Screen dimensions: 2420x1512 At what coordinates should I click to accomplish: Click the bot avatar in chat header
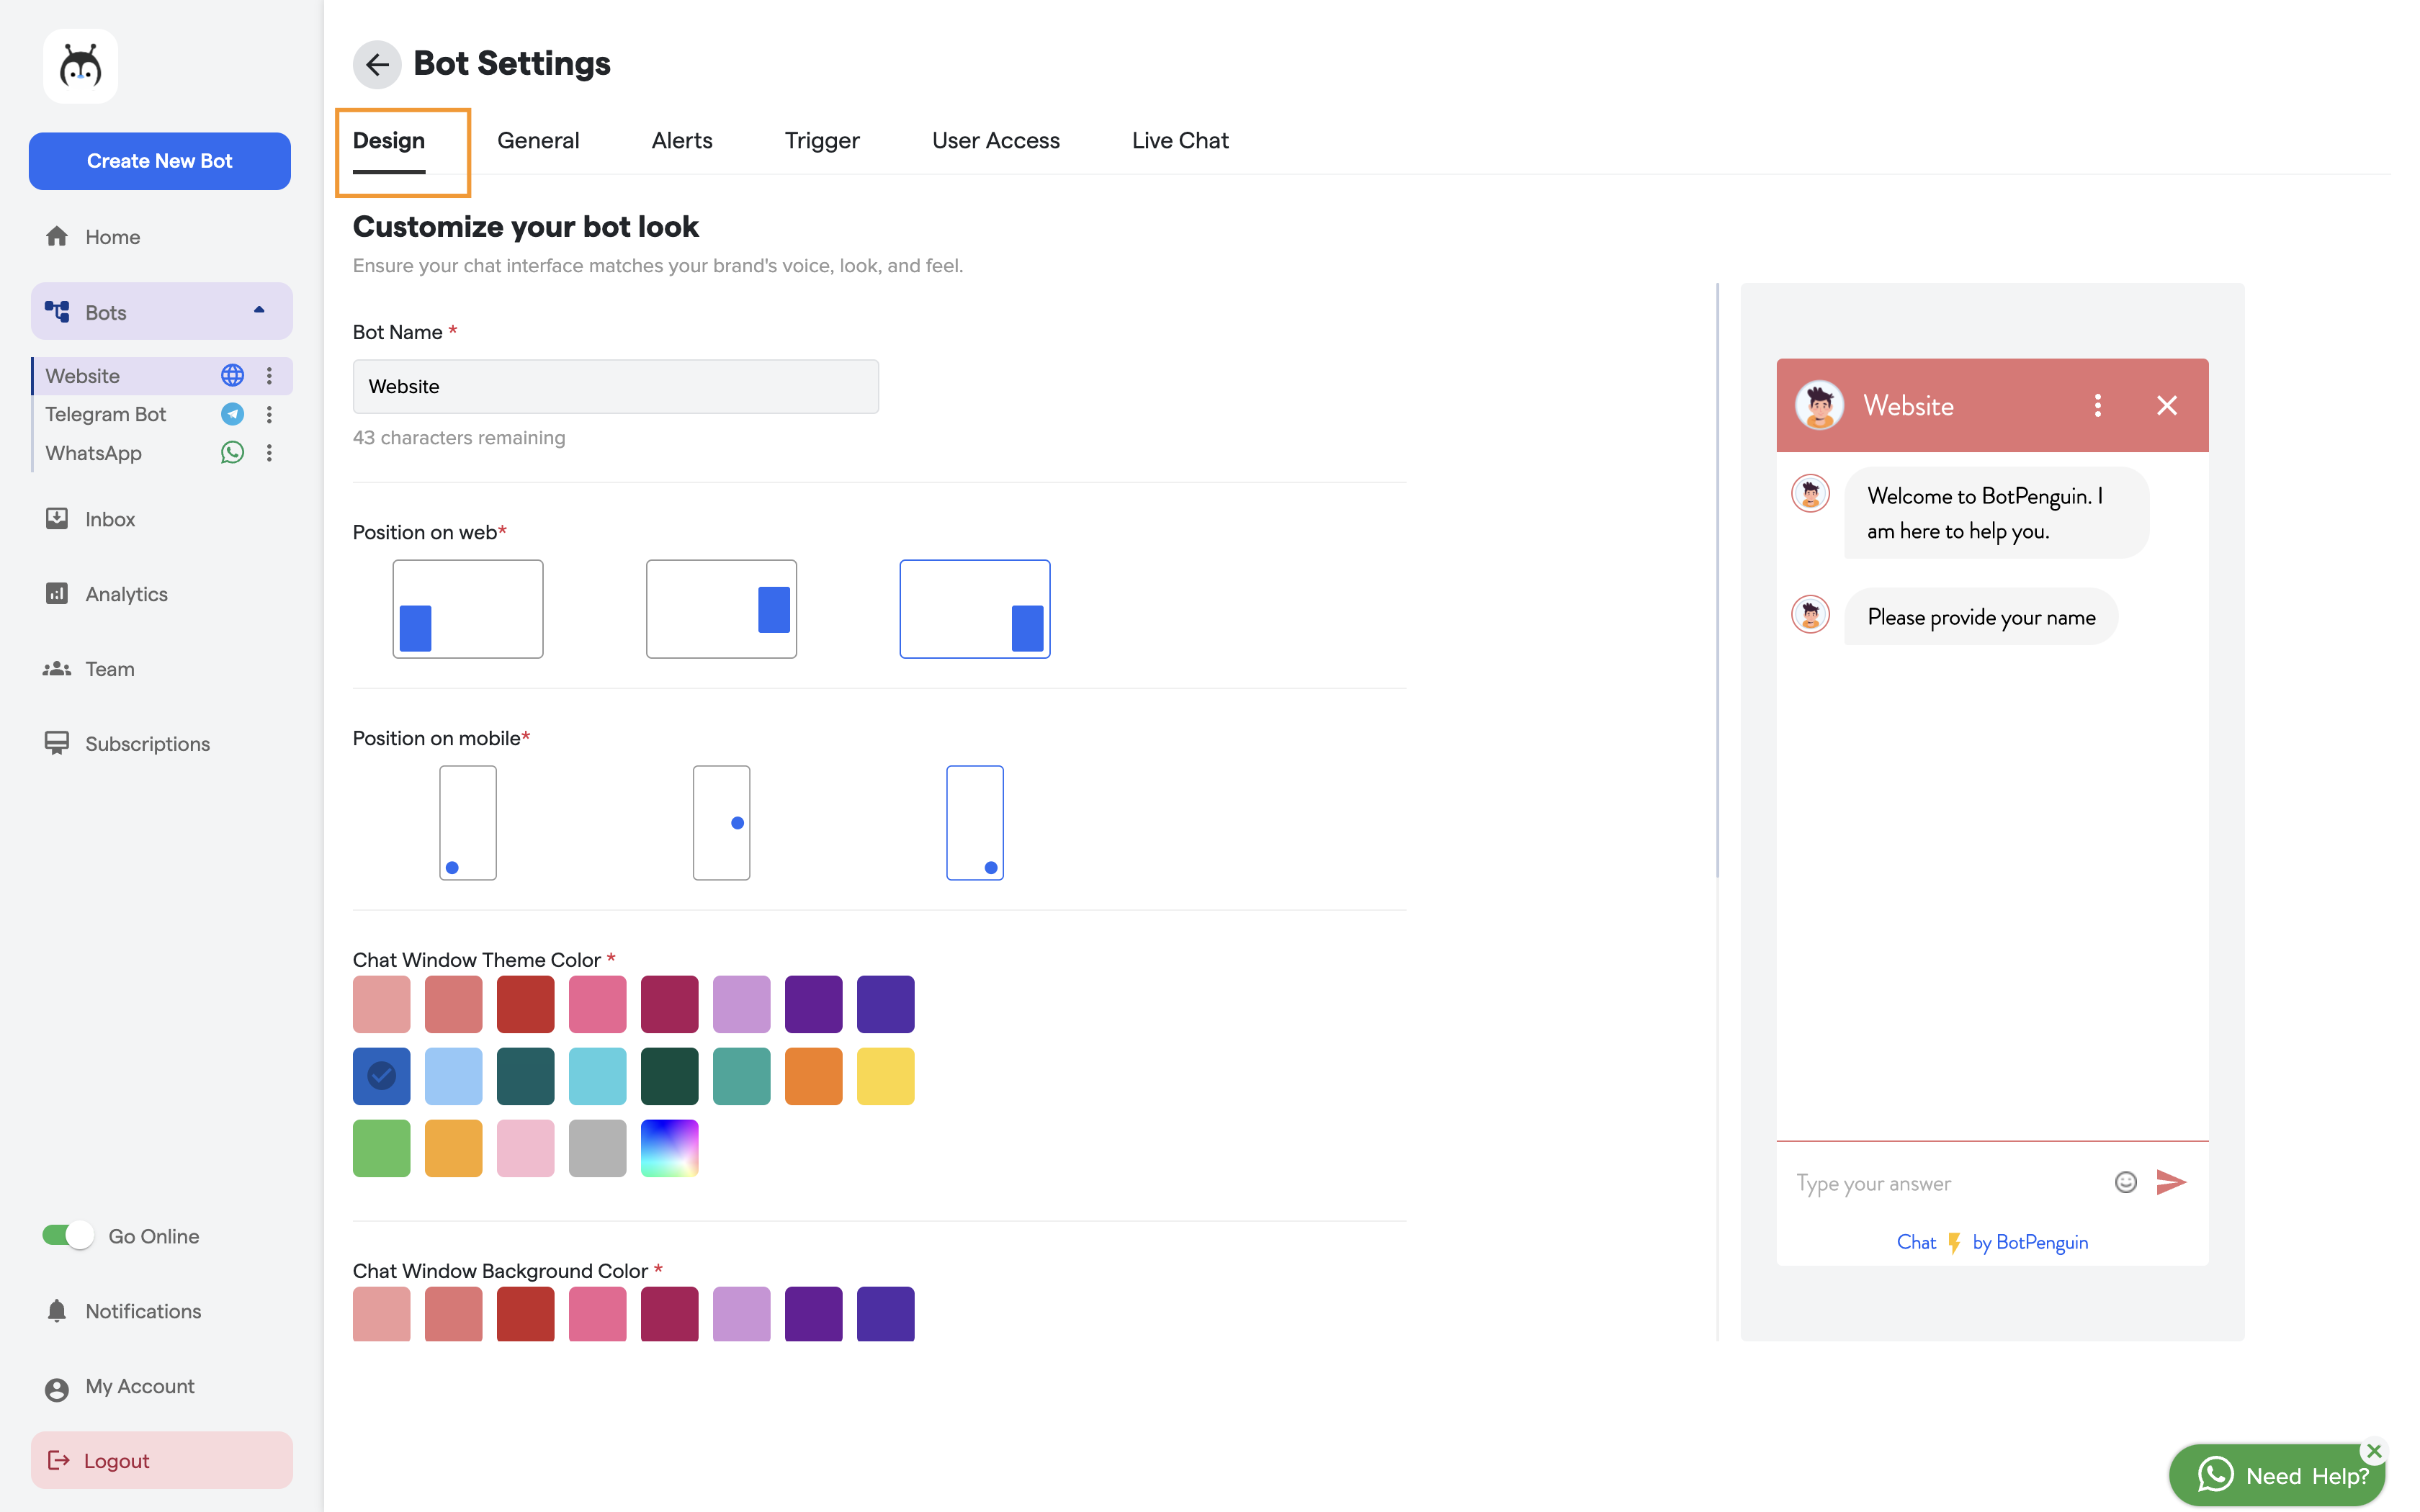1820,405
